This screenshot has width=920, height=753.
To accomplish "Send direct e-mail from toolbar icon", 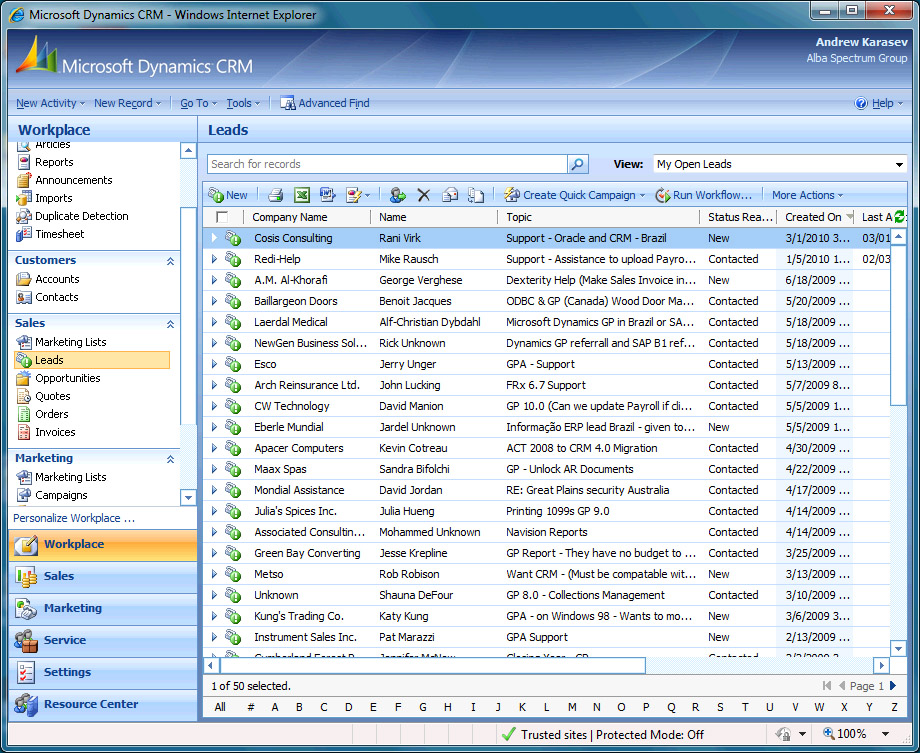I will tap(450, 195).
